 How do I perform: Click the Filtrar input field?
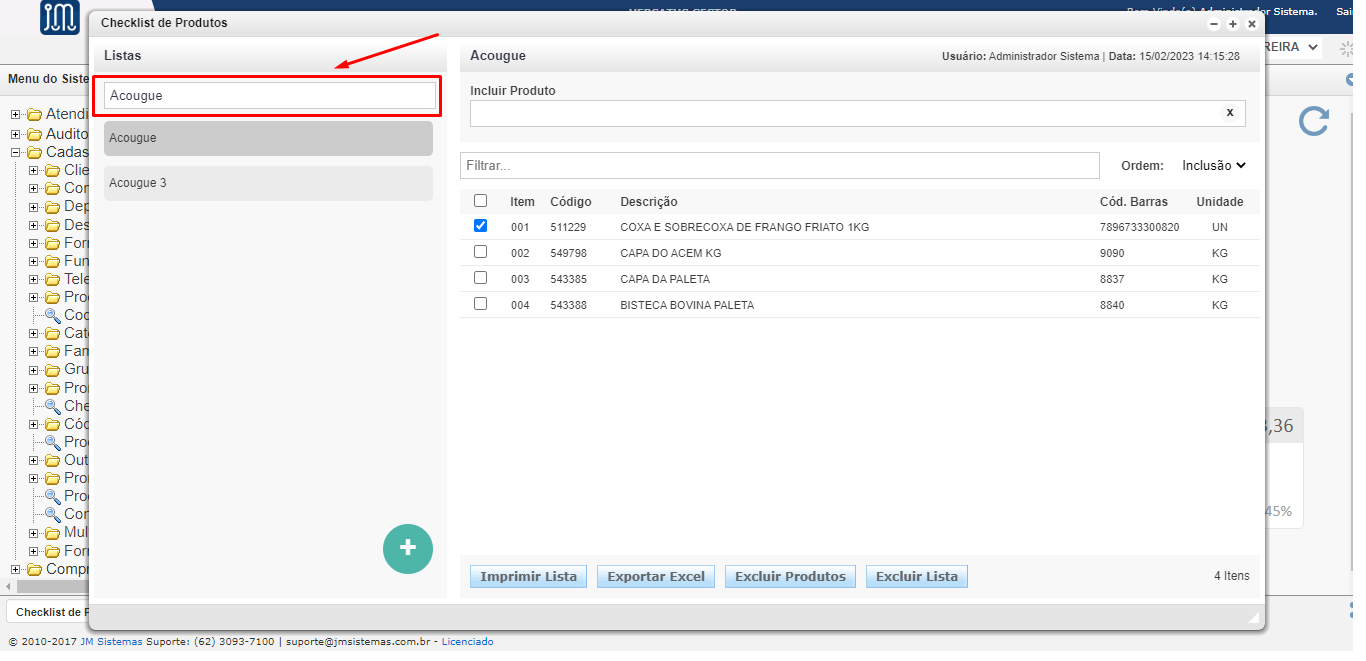pos(779,165)
